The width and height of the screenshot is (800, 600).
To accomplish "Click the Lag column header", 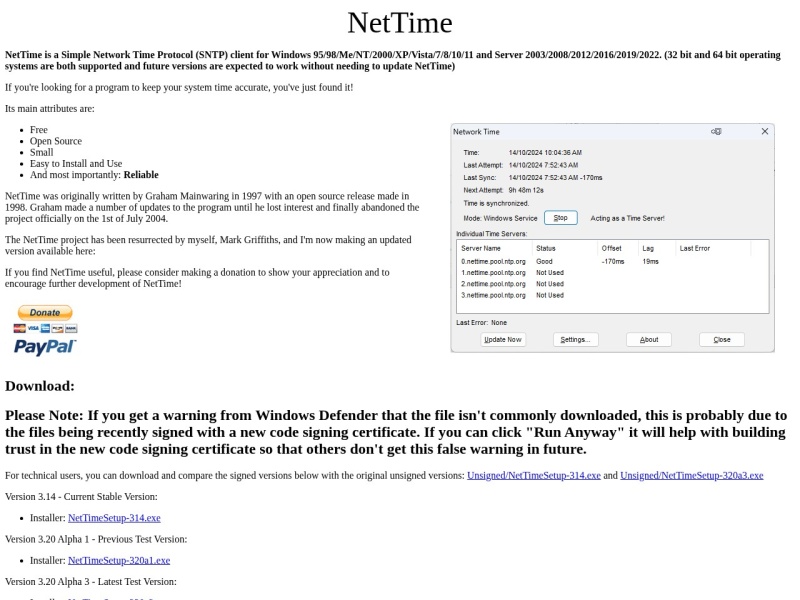I will [x=648, y=248].
